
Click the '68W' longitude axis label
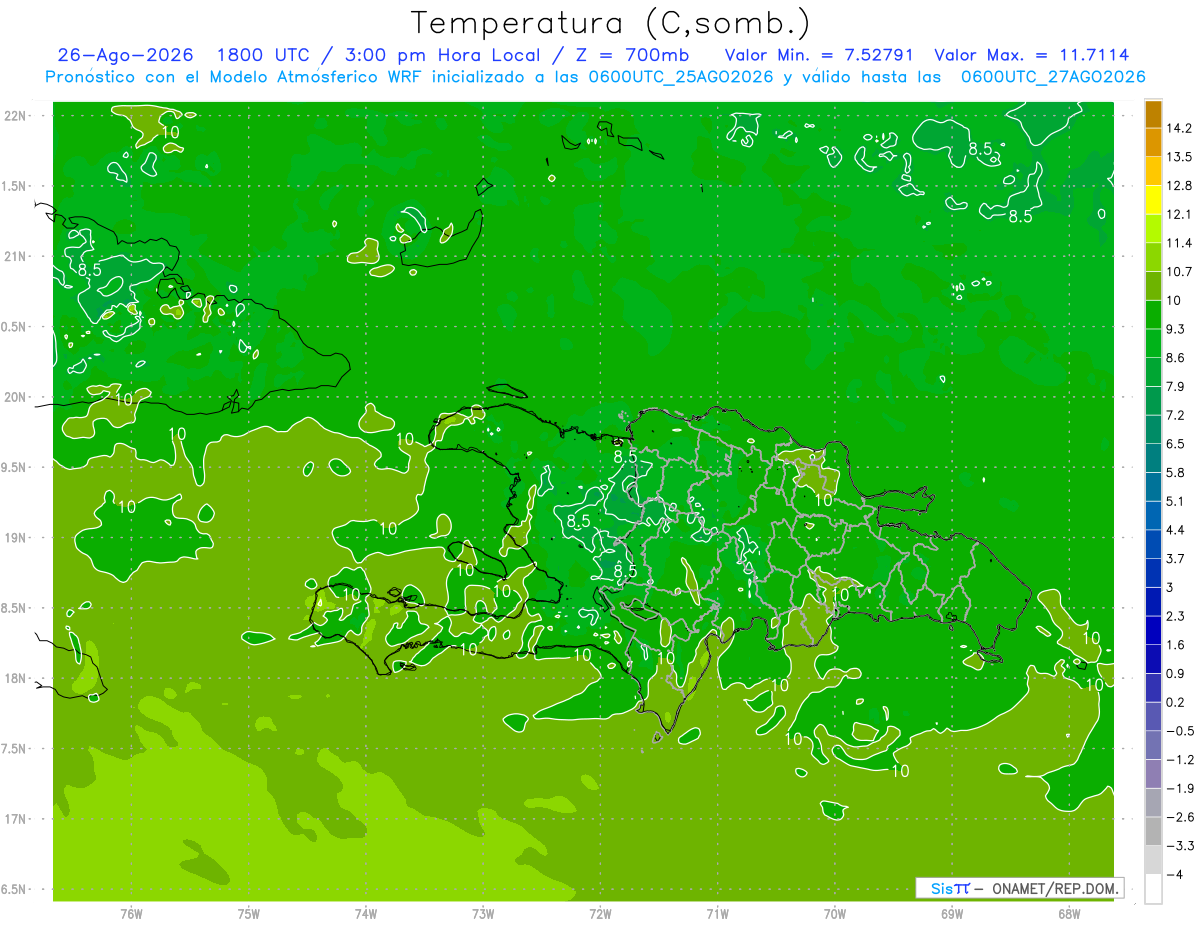click(x=1069, y=913)
